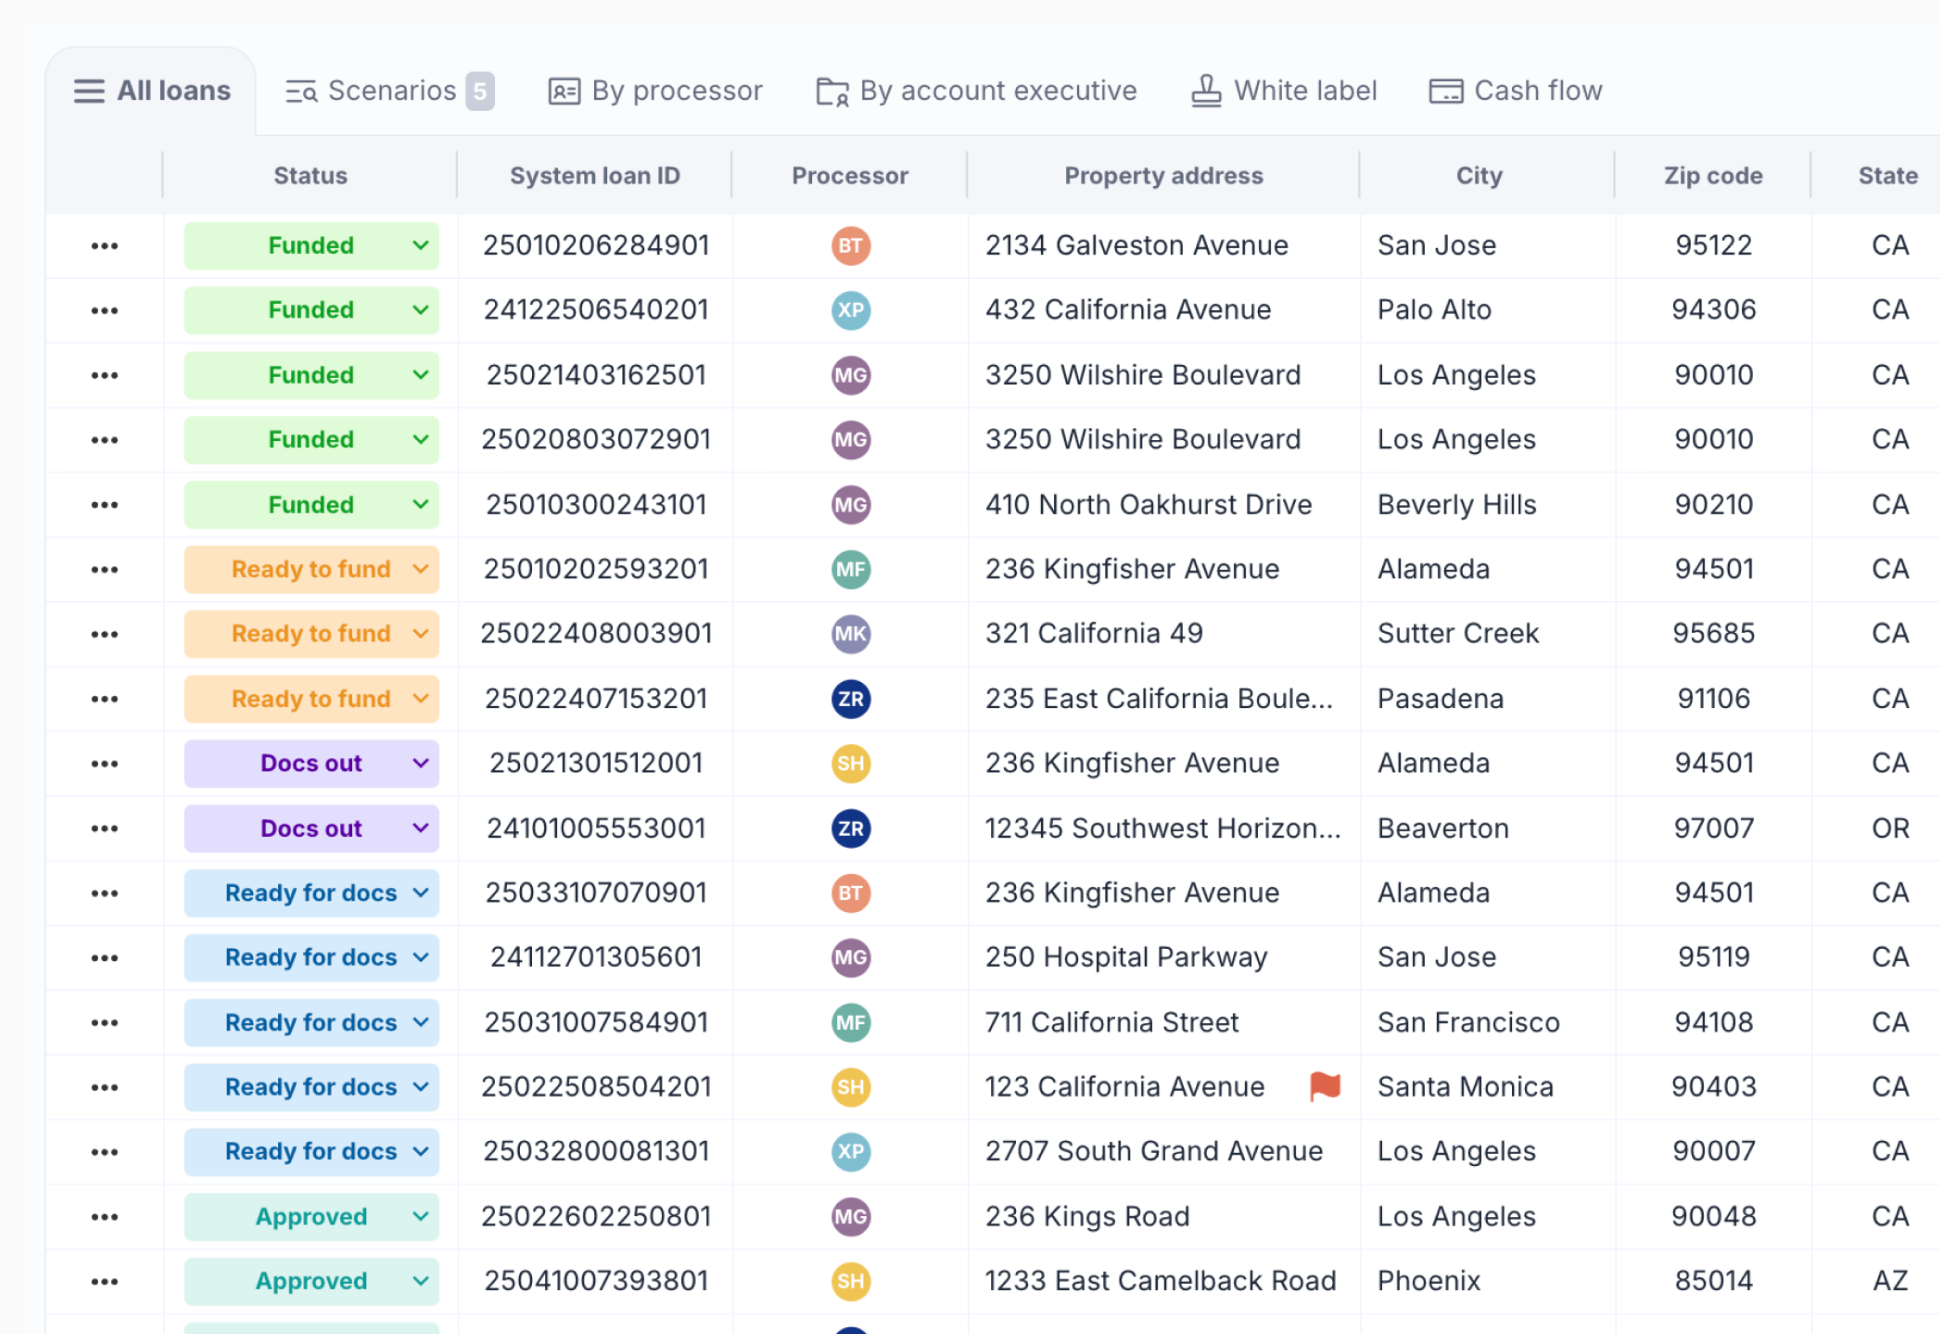Click zip code 85014
The width and height of the screenshot is (1940, 1334).
1714,1281
